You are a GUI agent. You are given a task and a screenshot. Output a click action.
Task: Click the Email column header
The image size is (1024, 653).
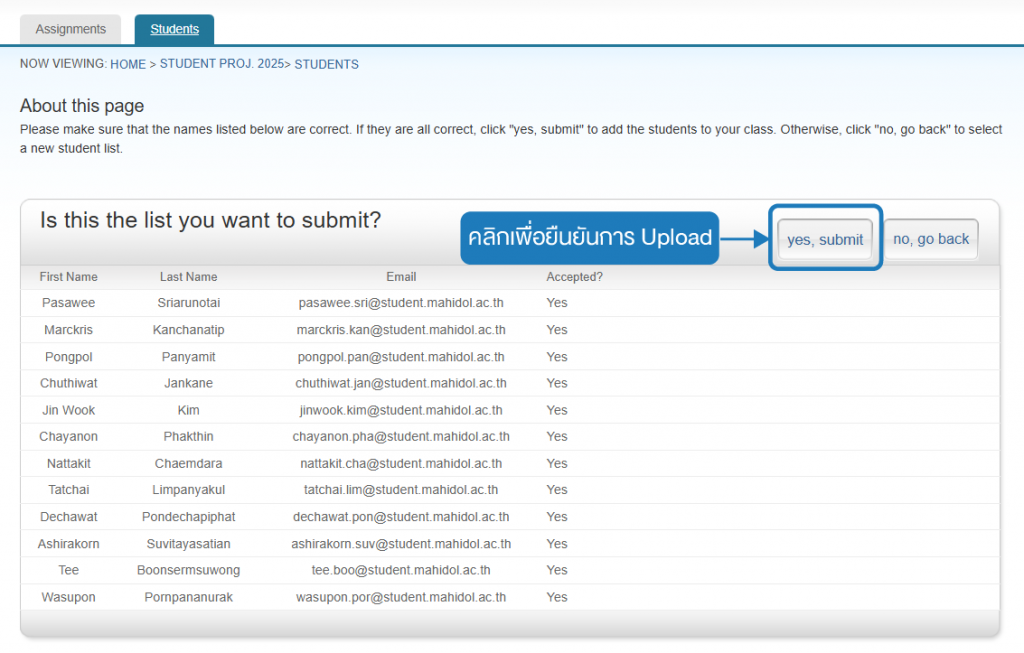click(401, 277)
